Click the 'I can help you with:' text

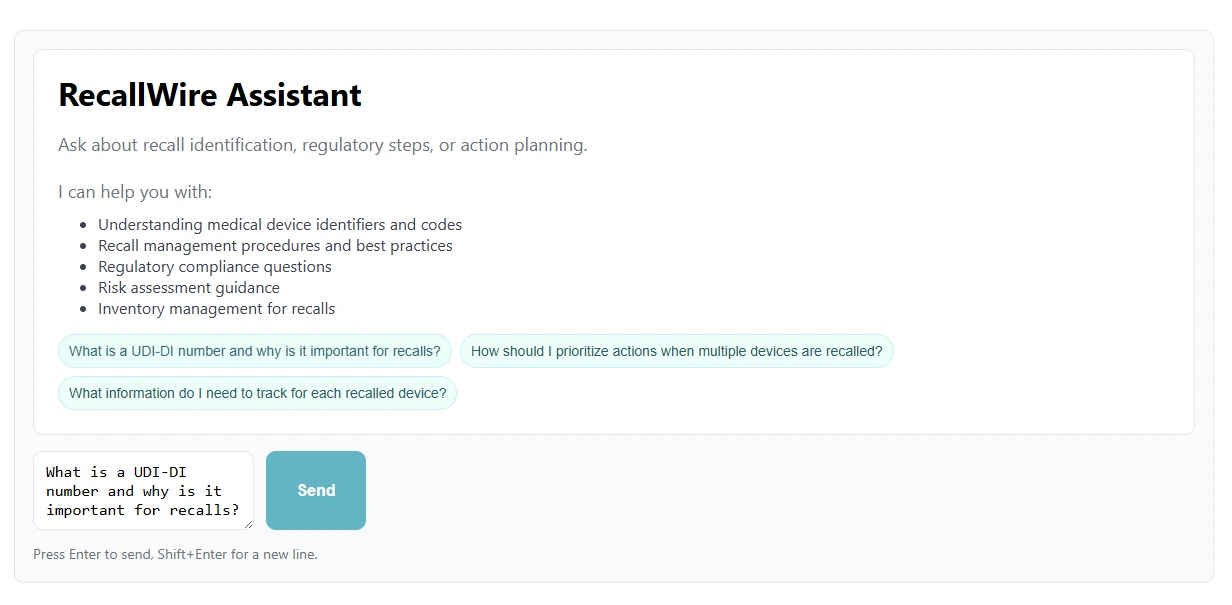point(135,192)
